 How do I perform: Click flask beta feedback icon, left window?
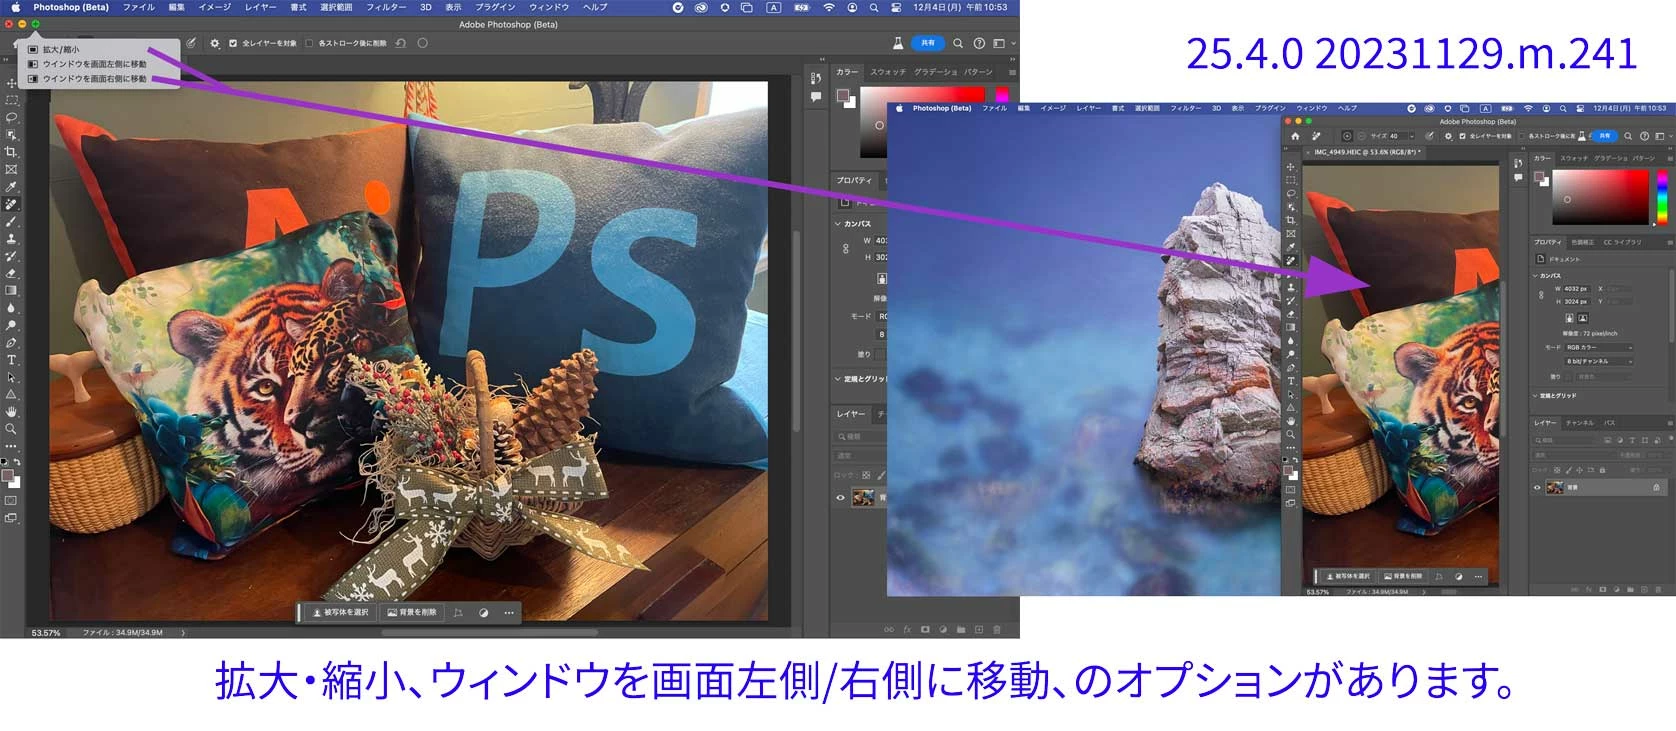coord(897,43)
